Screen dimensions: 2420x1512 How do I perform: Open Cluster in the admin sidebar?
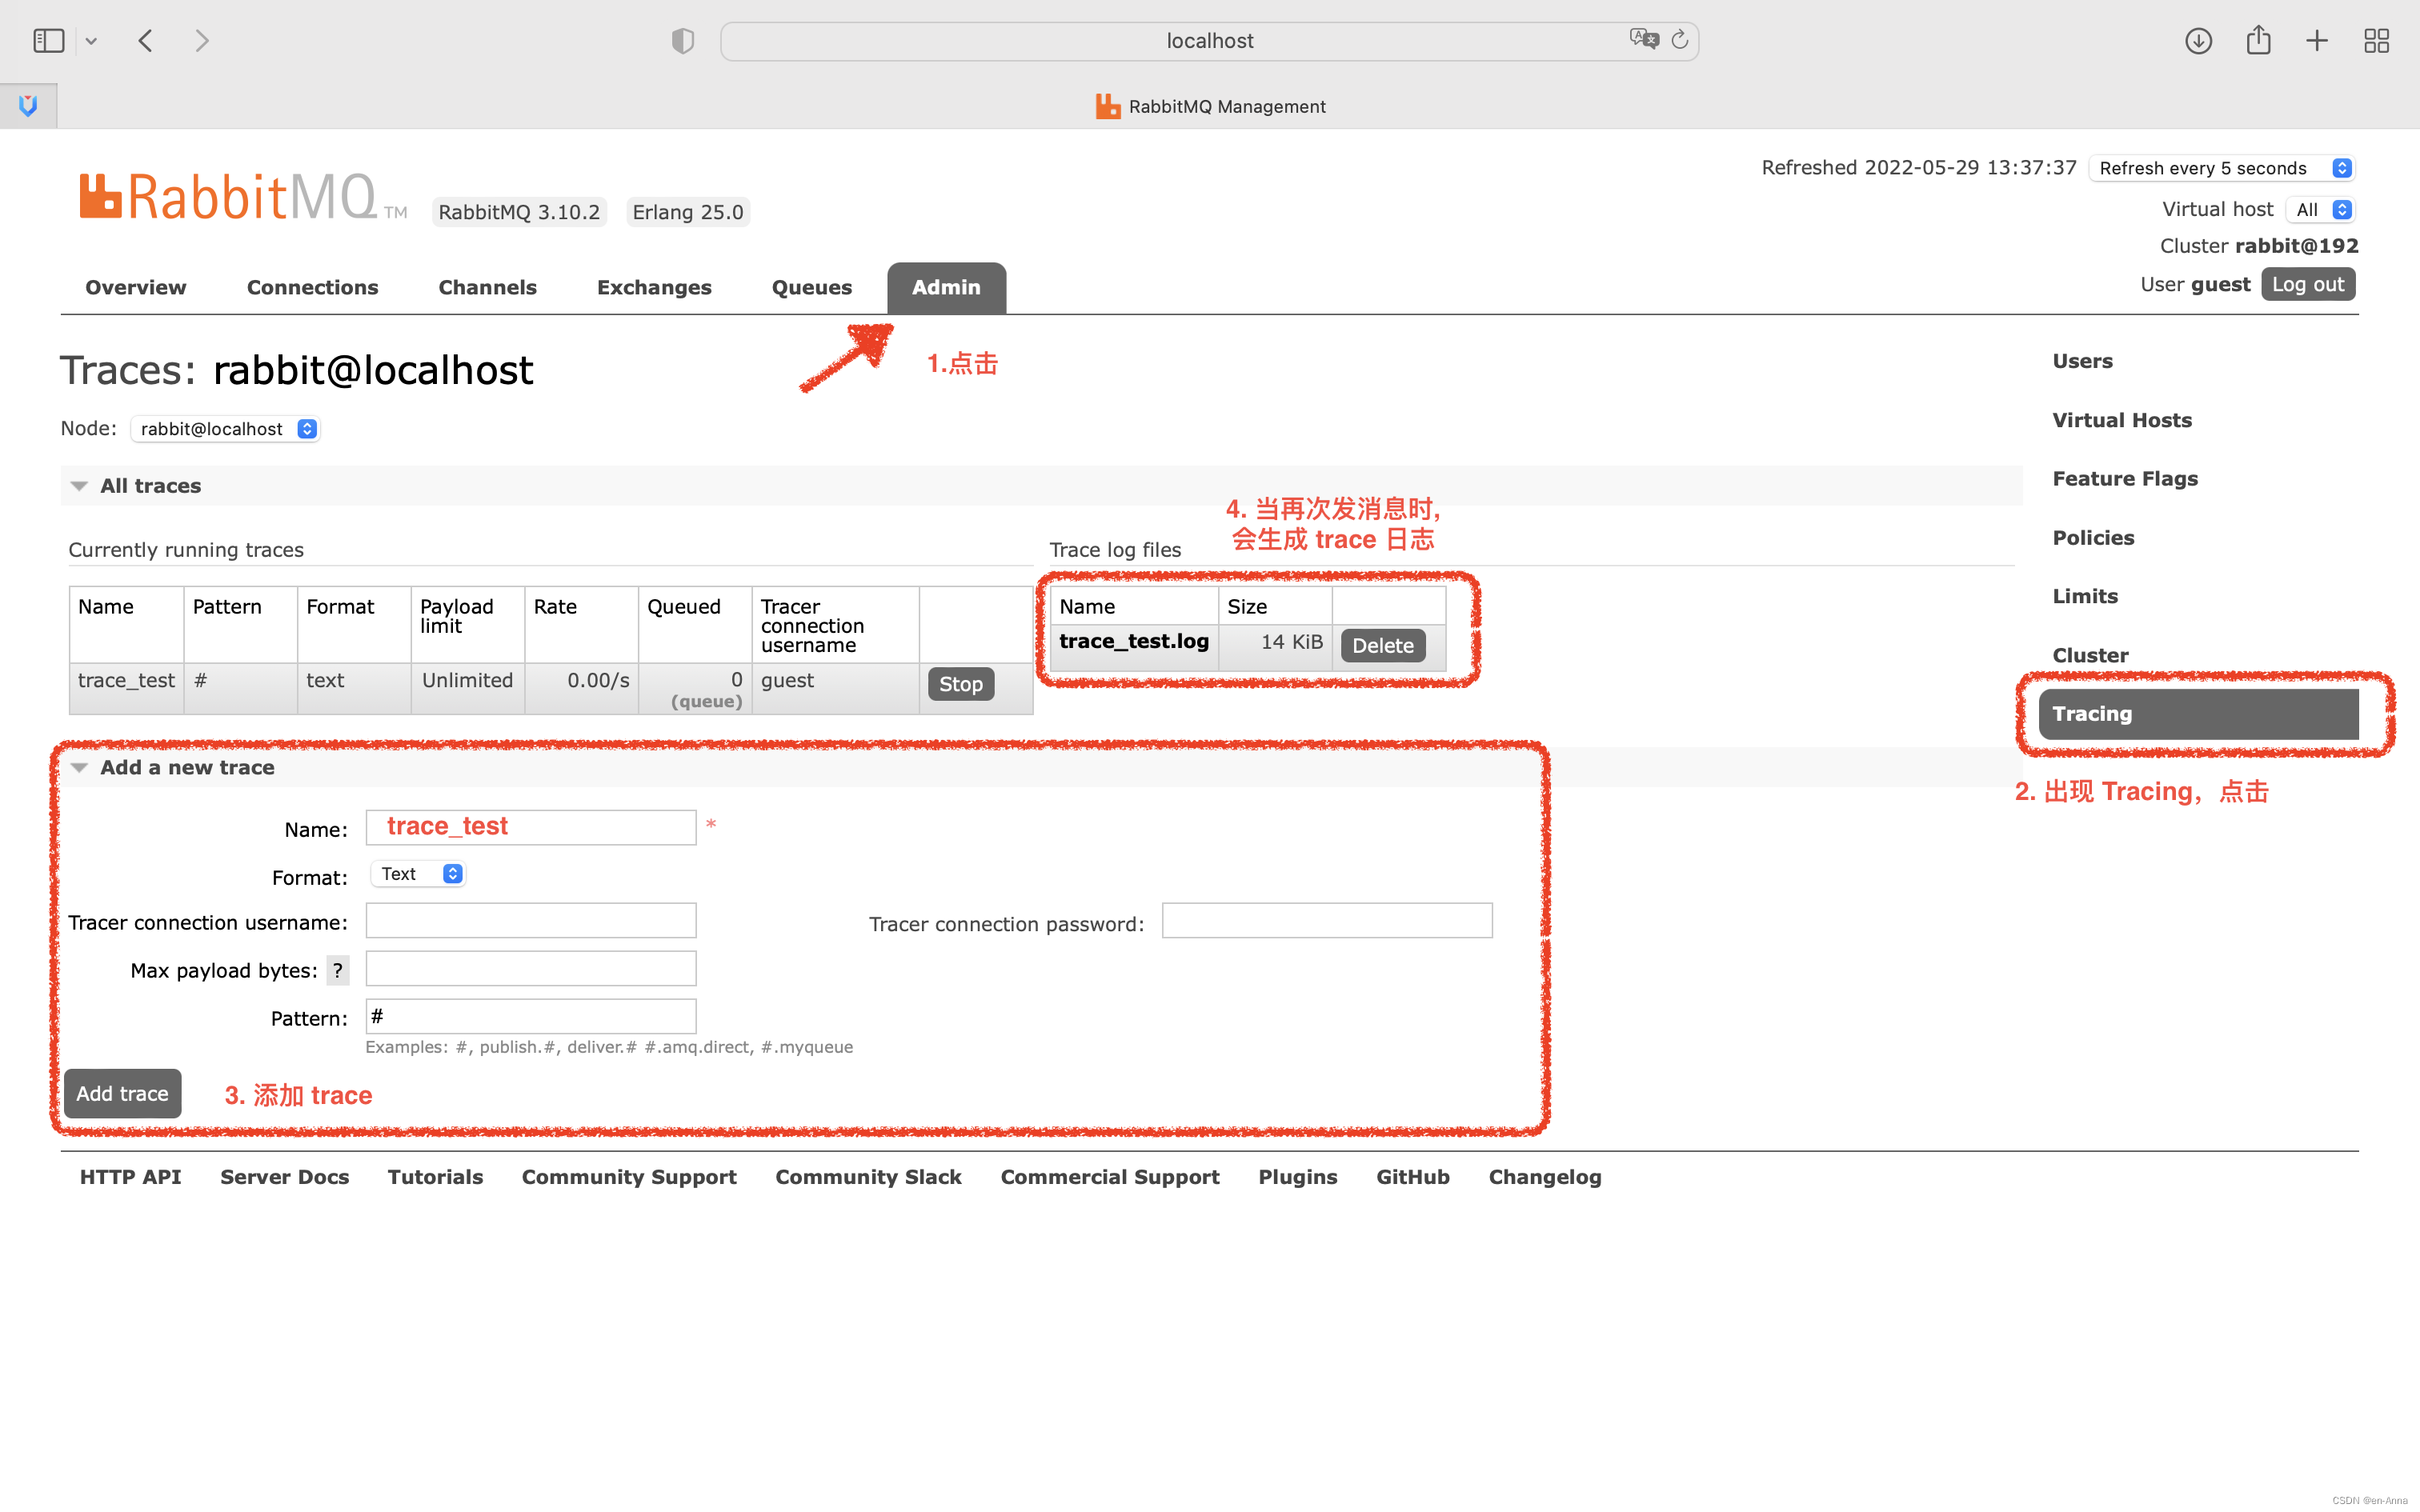[x=2090, y=655]
